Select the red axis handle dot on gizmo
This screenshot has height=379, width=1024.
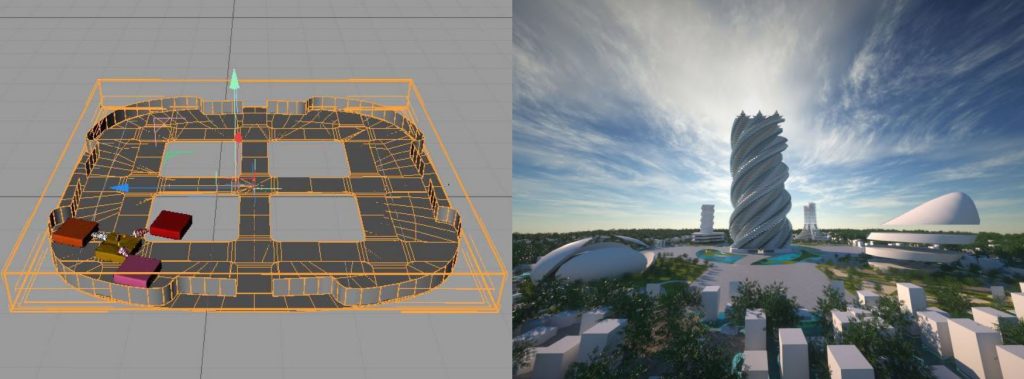(238, 138)
